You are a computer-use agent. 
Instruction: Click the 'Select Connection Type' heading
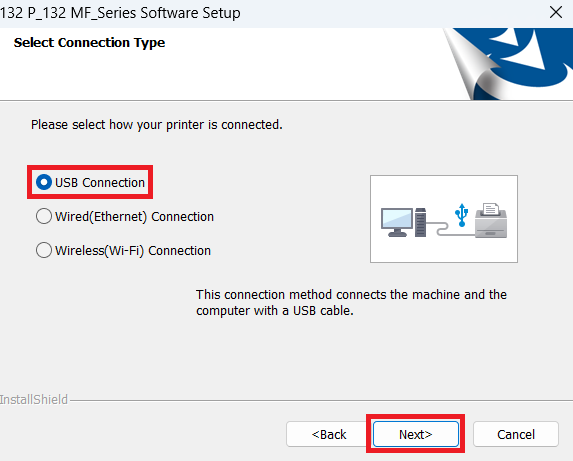(89, 43)
